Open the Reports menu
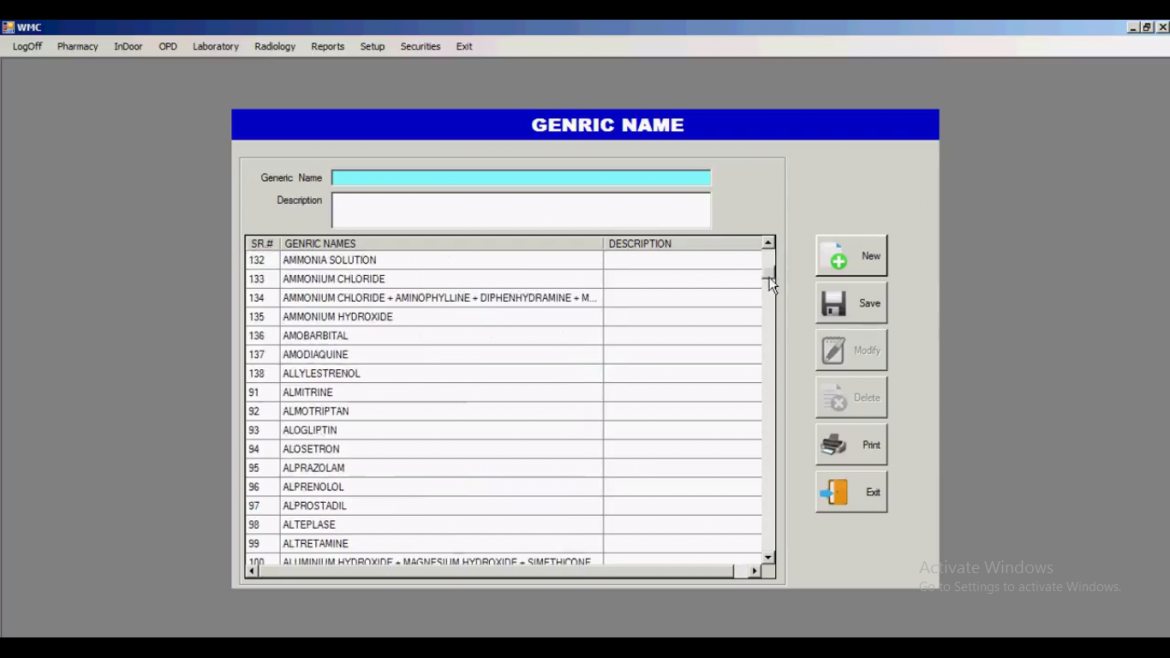This screenshot has height=658, width=1170. (x=327, y=46)
